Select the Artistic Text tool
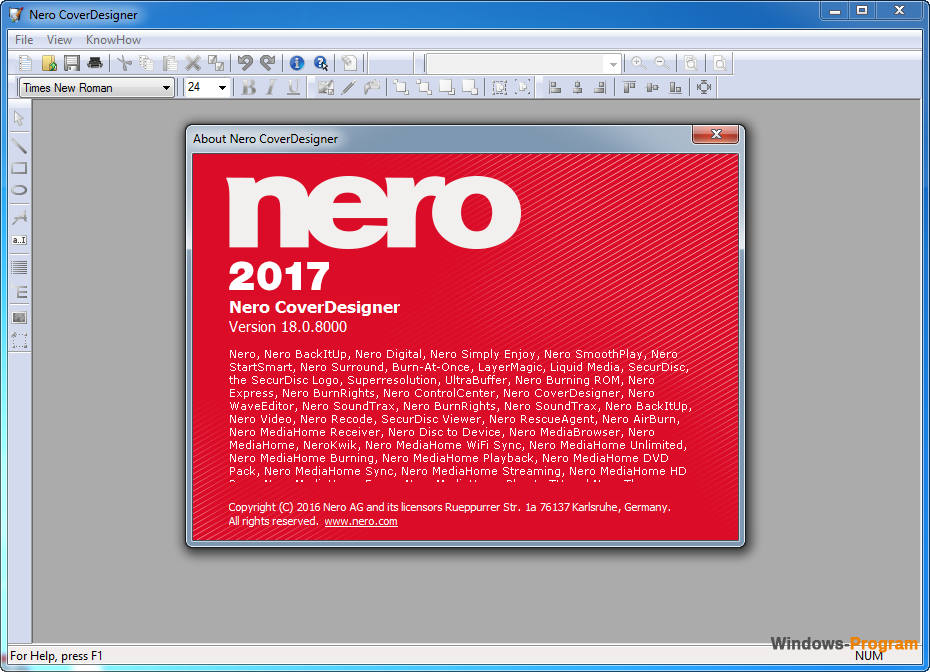This screenshot has height=672, width=930. click(19, 217)
